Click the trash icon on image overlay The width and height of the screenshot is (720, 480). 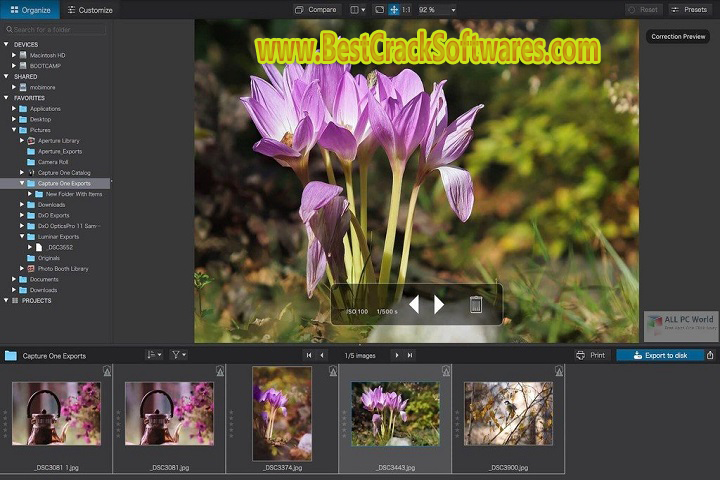tap(476, 304)
